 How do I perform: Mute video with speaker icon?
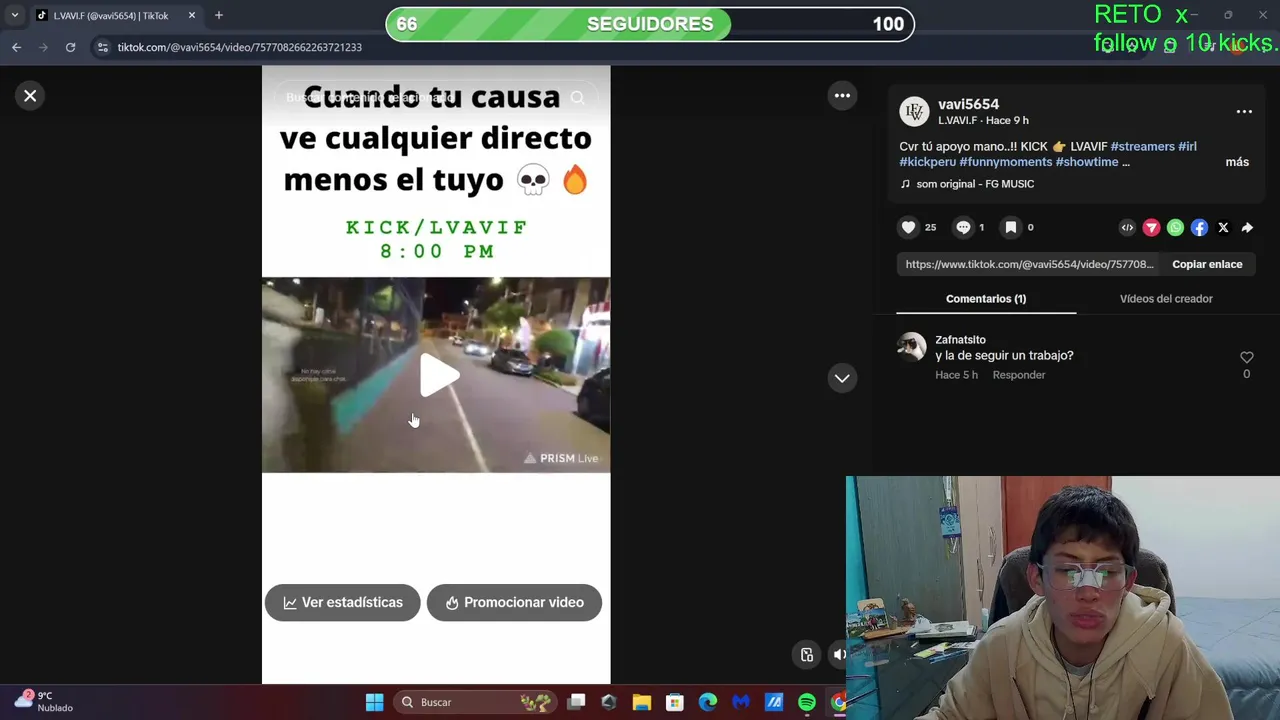point(838,655)
